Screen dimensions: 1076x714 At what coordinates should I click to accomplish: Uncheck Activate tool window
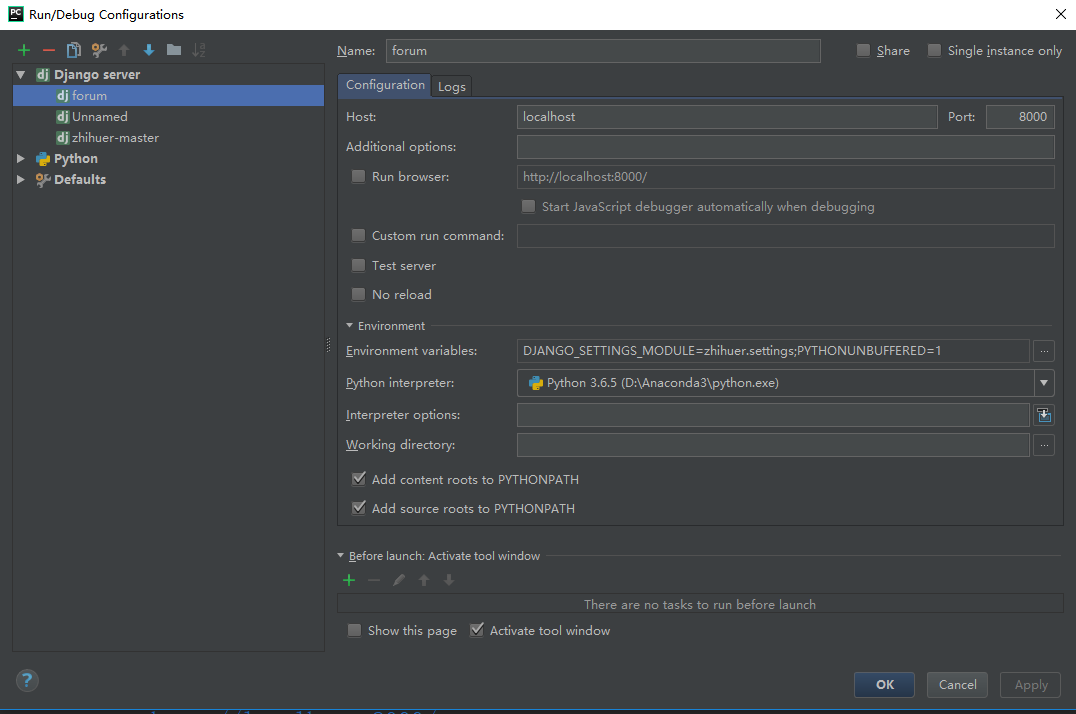(x=476, y=630)
